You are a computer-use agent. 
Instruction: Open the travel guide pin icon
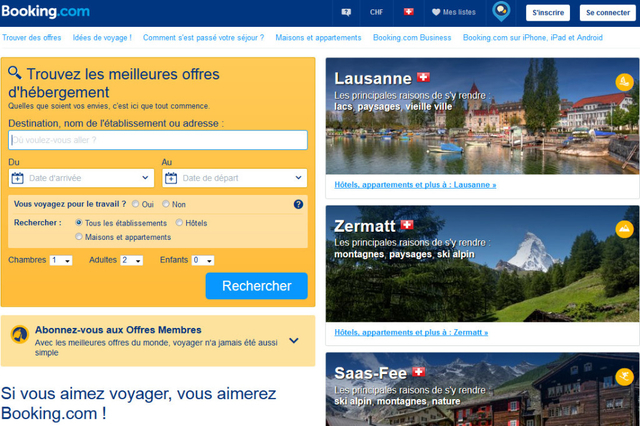point(501,11)
